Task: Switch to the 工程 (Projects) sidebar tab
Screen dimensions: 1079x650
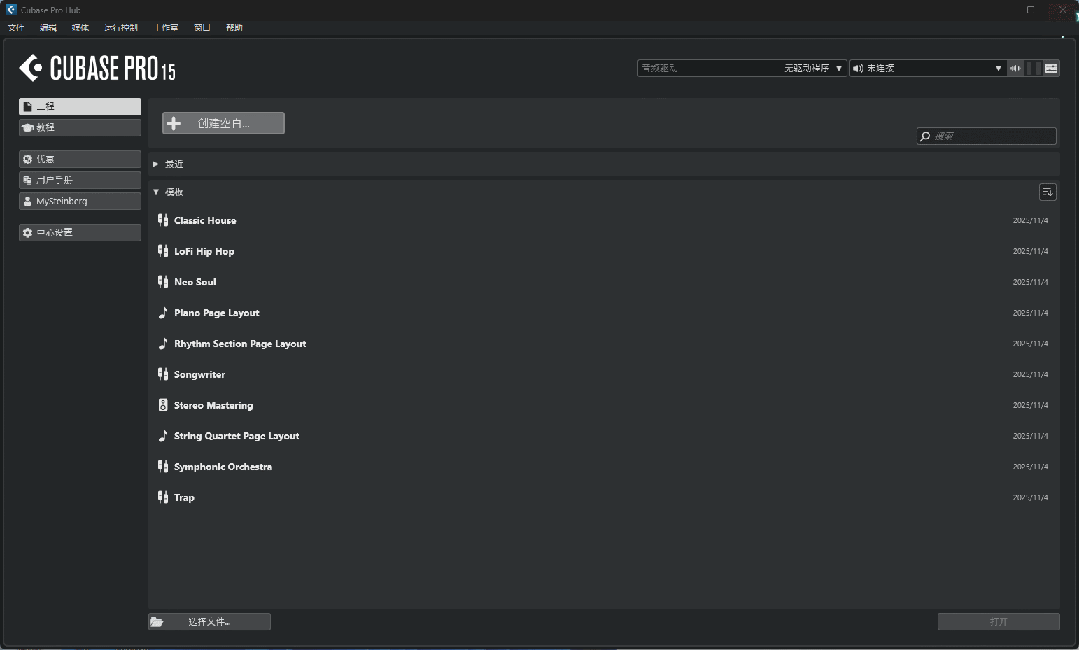Action: pos(80,107)
